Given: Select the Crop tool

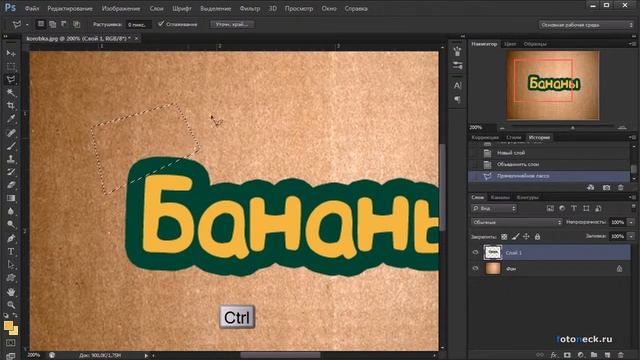Looking at the screenshot, I should click(11, 106).
